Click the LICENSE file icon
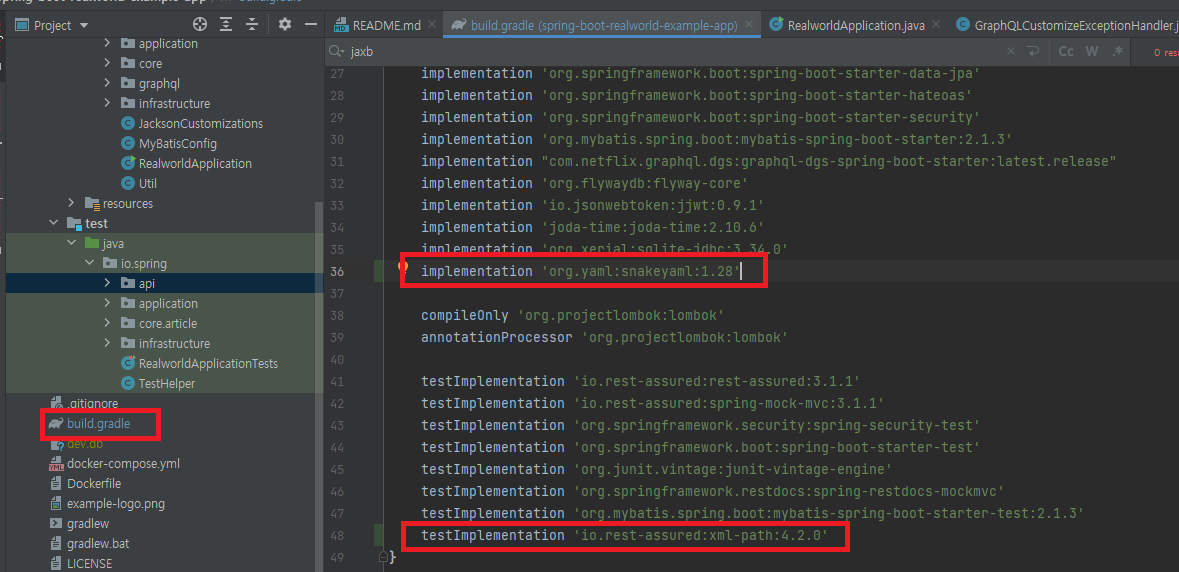1179x572 pixels. coord(56,563)
